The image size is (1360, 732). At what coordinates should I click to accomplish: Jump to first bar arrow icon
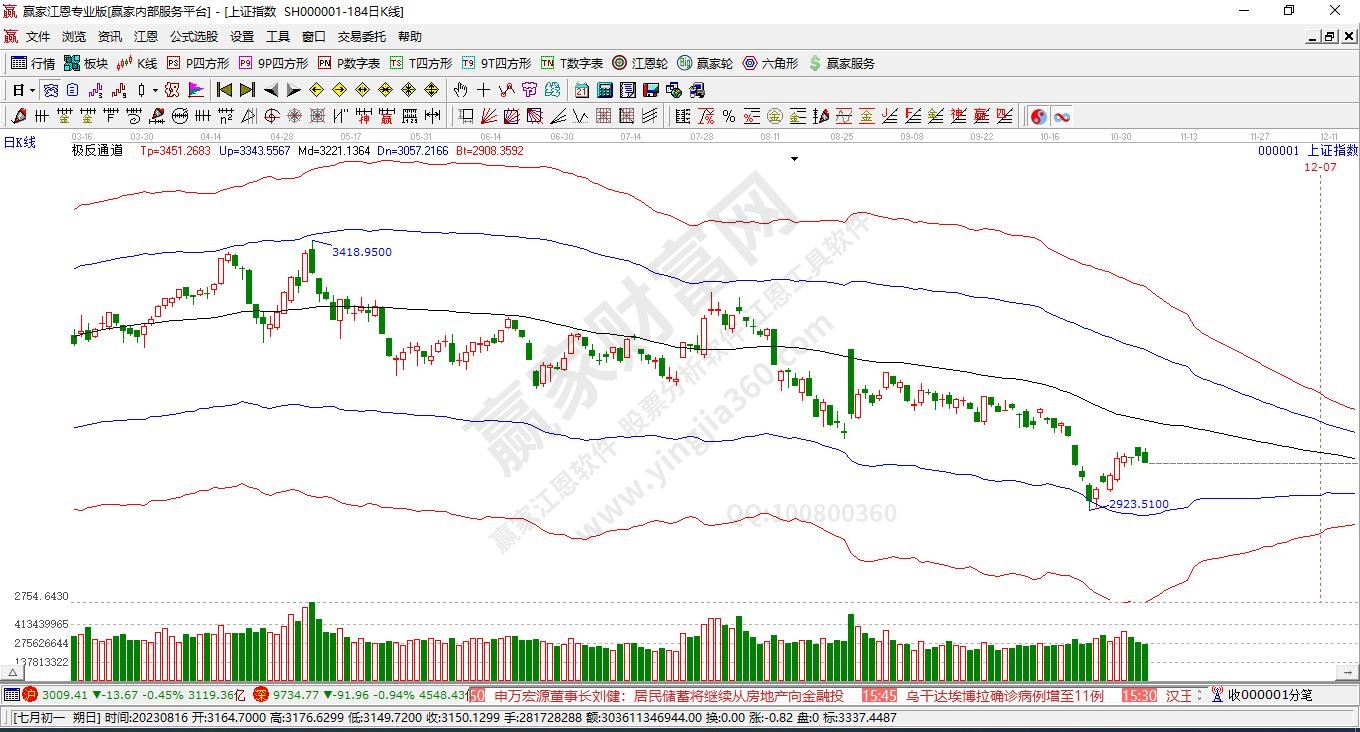(x=224, y=90)
